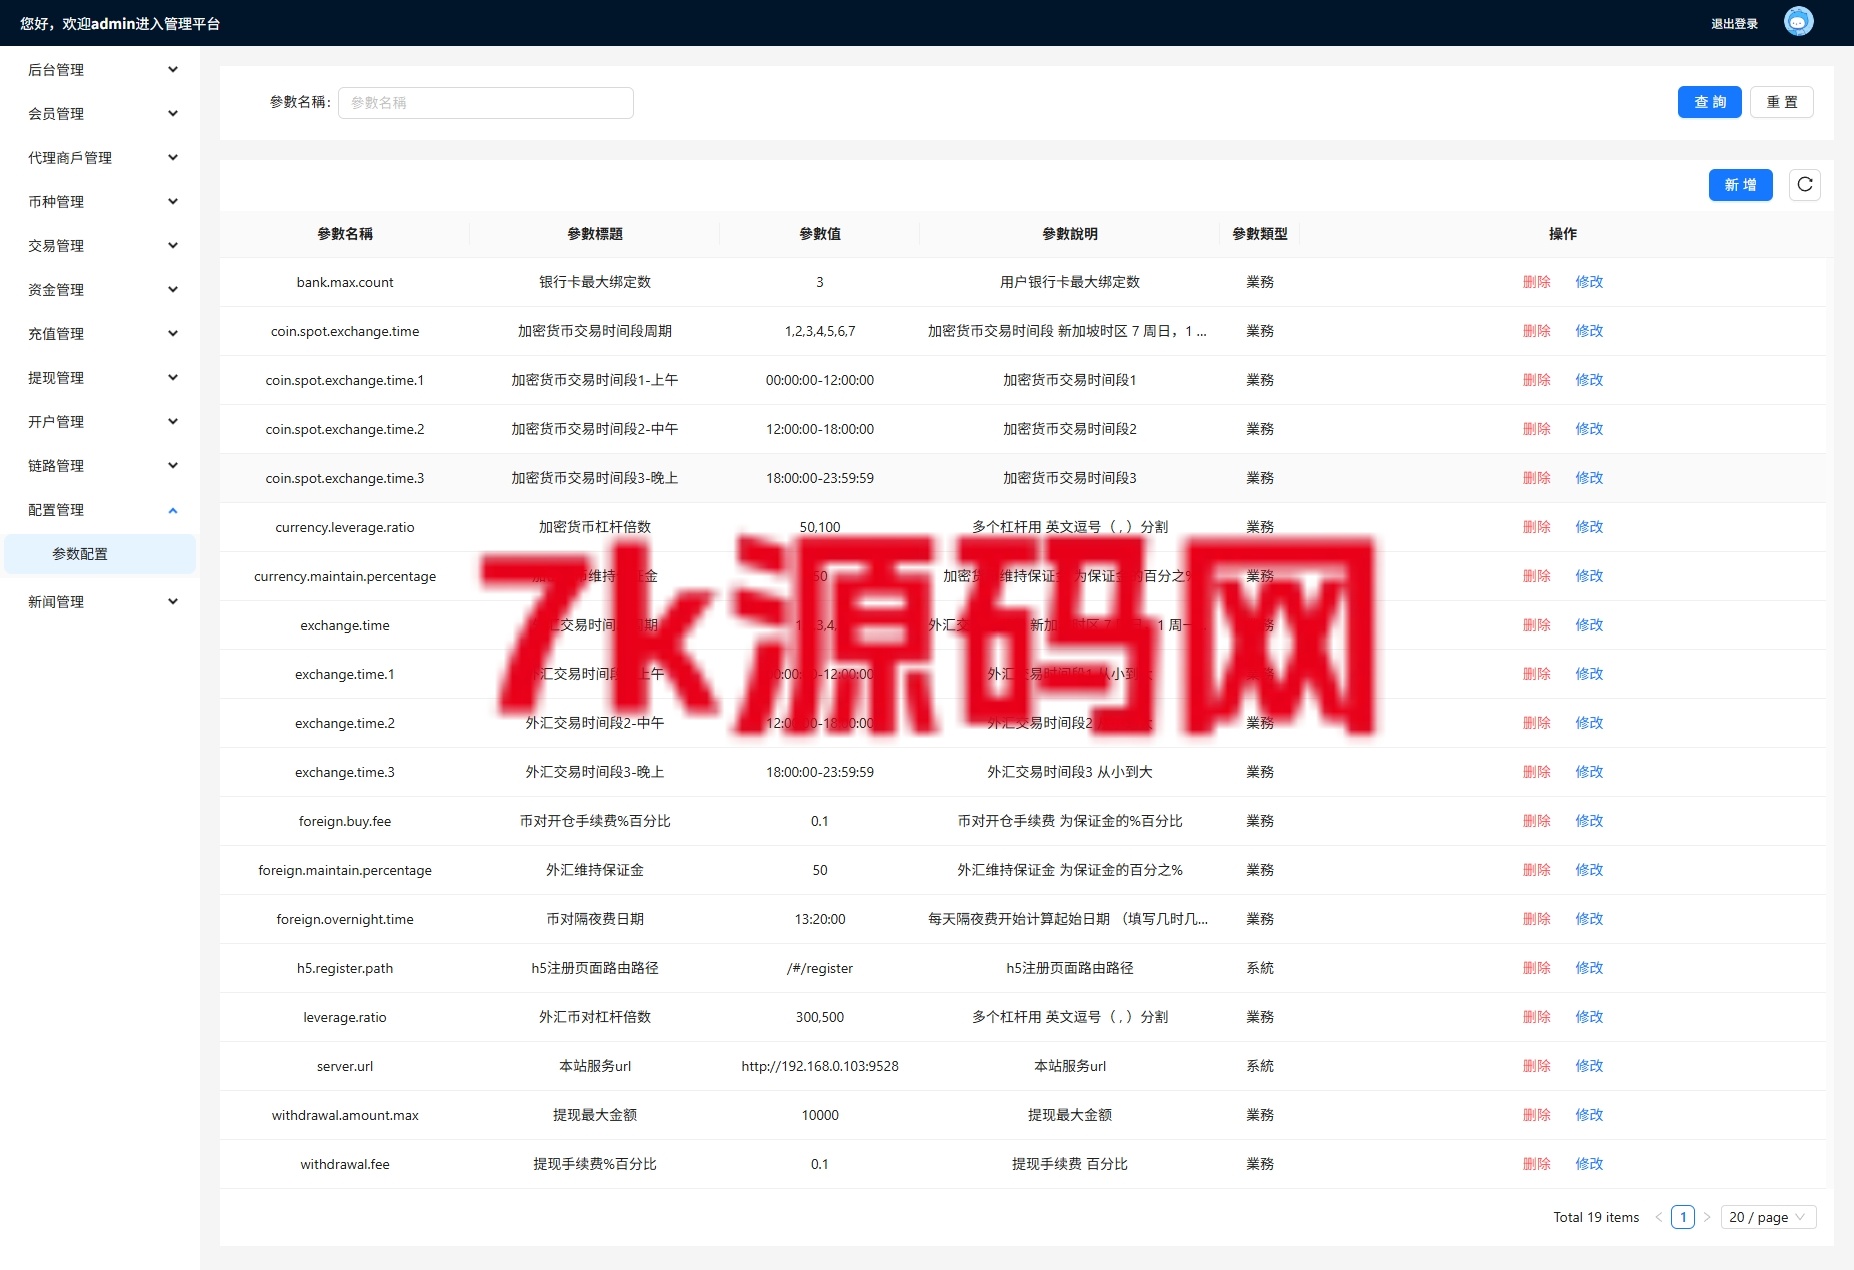The image size is (1854, 1270).
Task: Select the 参数配置 submenu item
Action: tap(100, 554)
